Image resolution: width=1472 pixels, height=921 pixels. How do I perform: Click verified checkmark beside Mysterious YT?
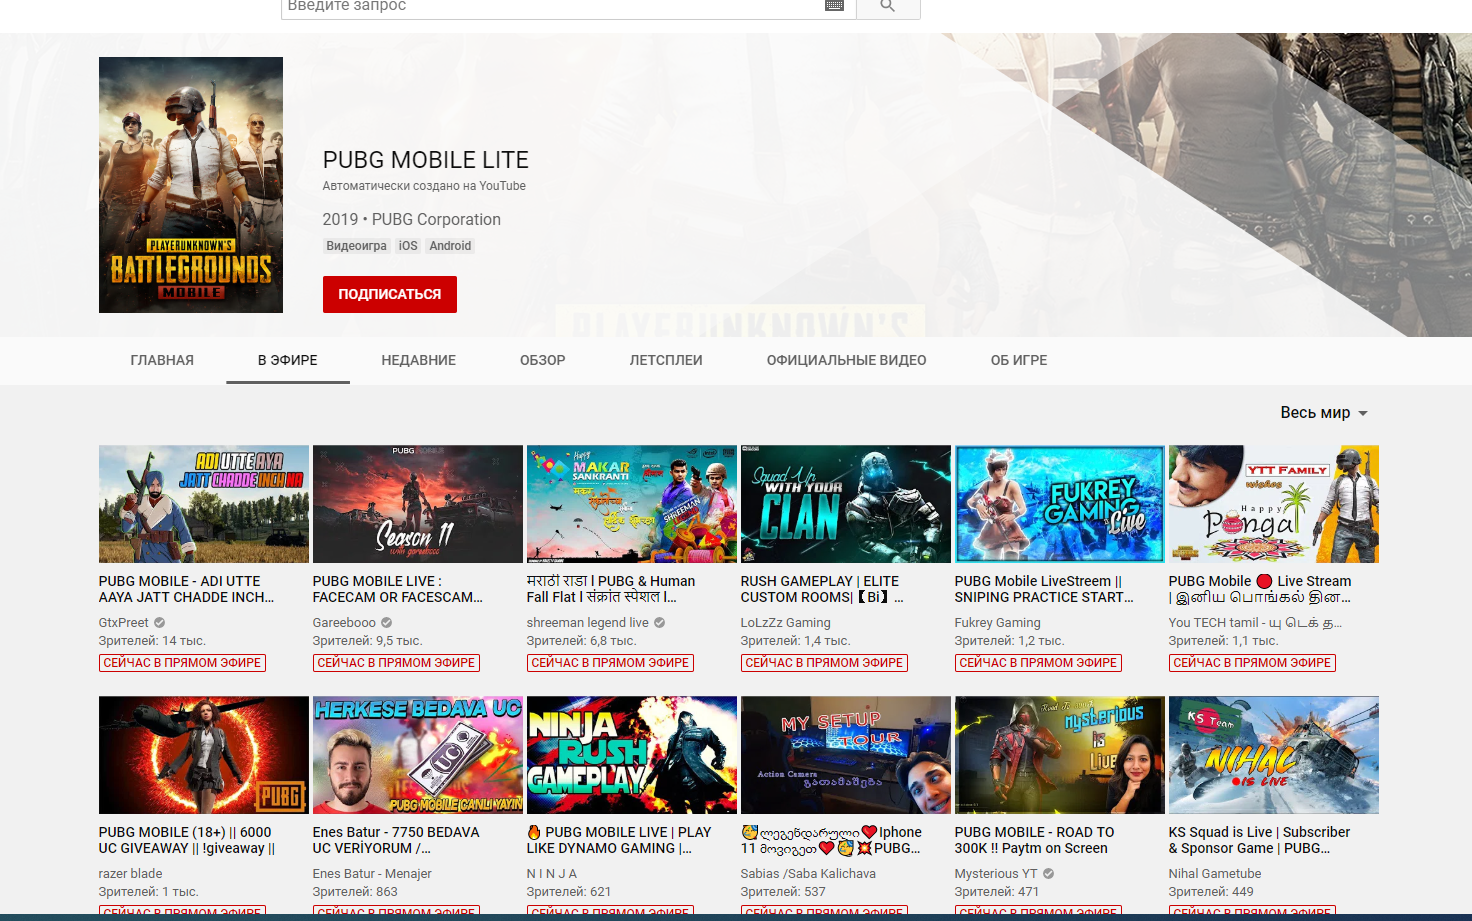click(1049, 873)
